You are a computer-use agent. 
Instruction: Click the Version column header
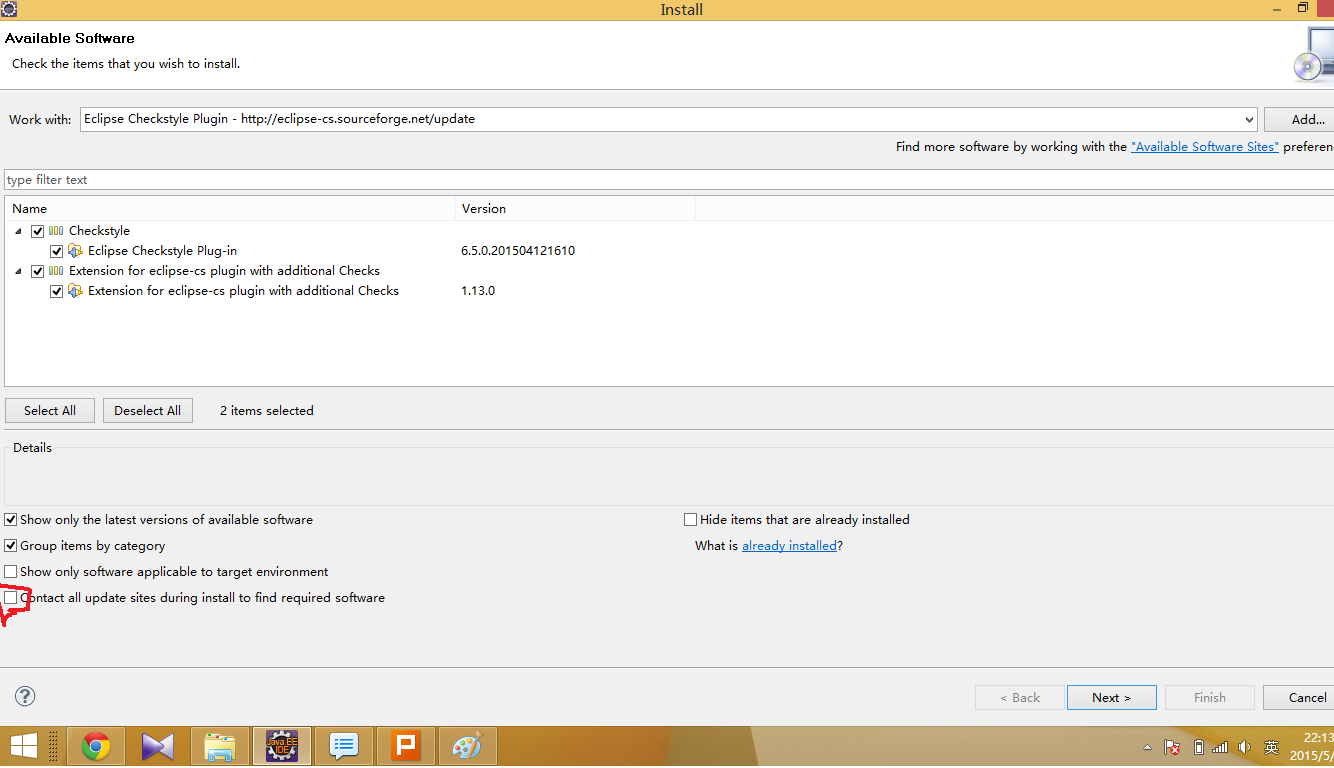point(576,209)
